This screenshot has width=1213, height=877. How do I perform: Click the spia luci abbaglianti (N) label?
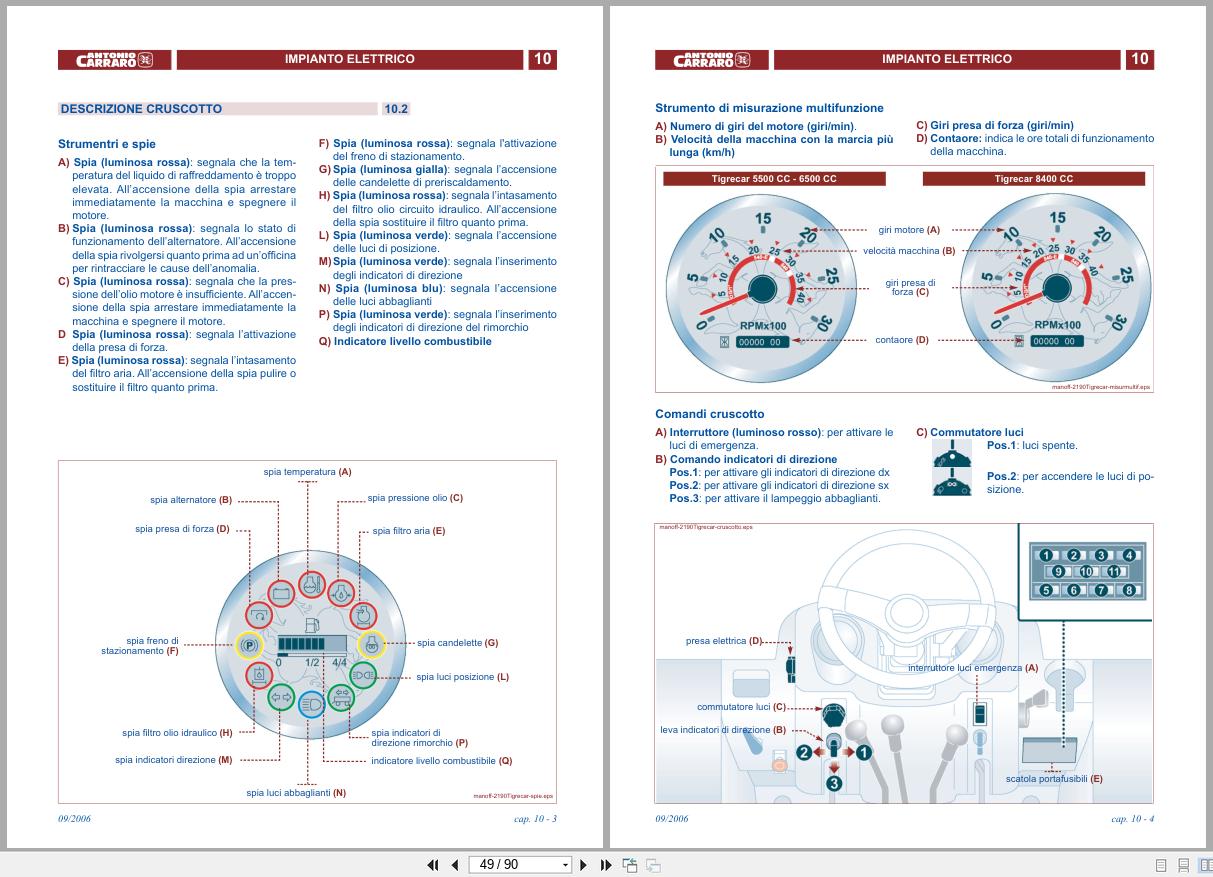tap(296, 793)
